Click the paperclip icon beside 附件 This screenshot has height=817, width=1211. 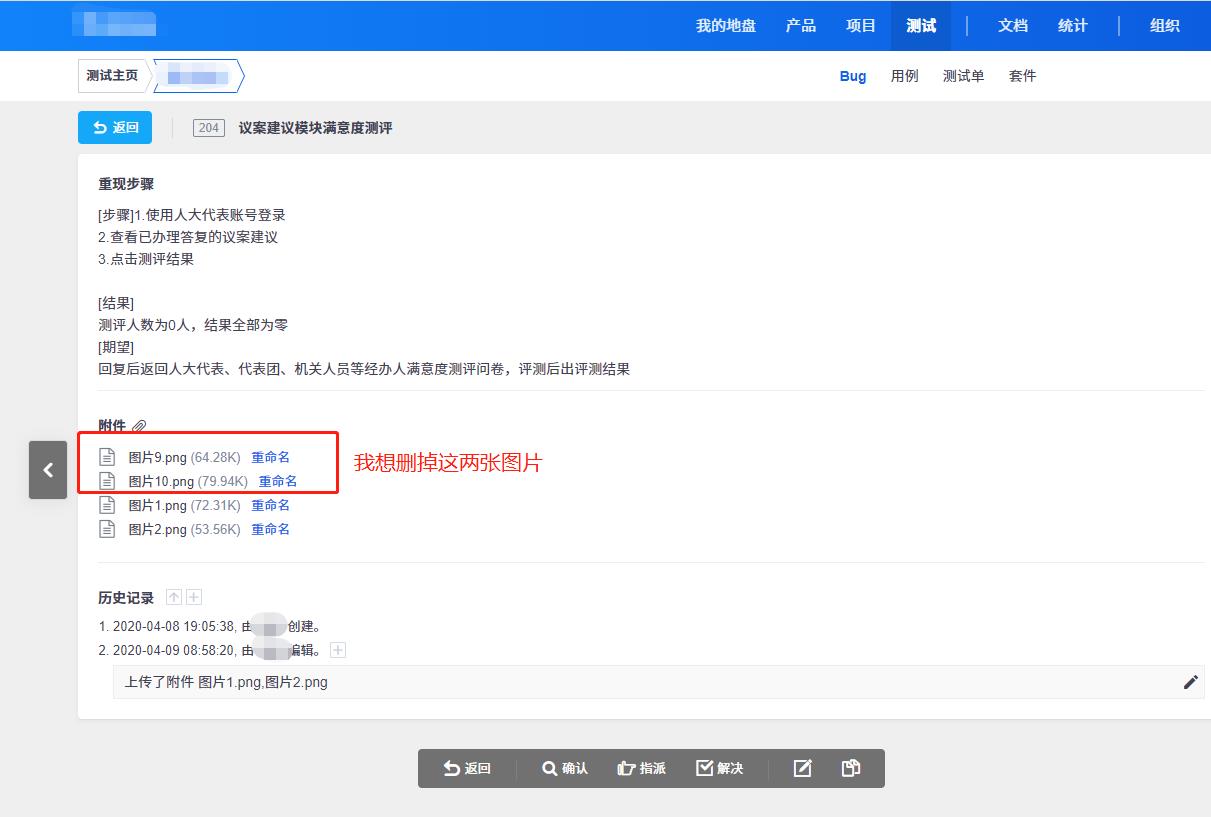pyautogui.click(x=139, y=426)
